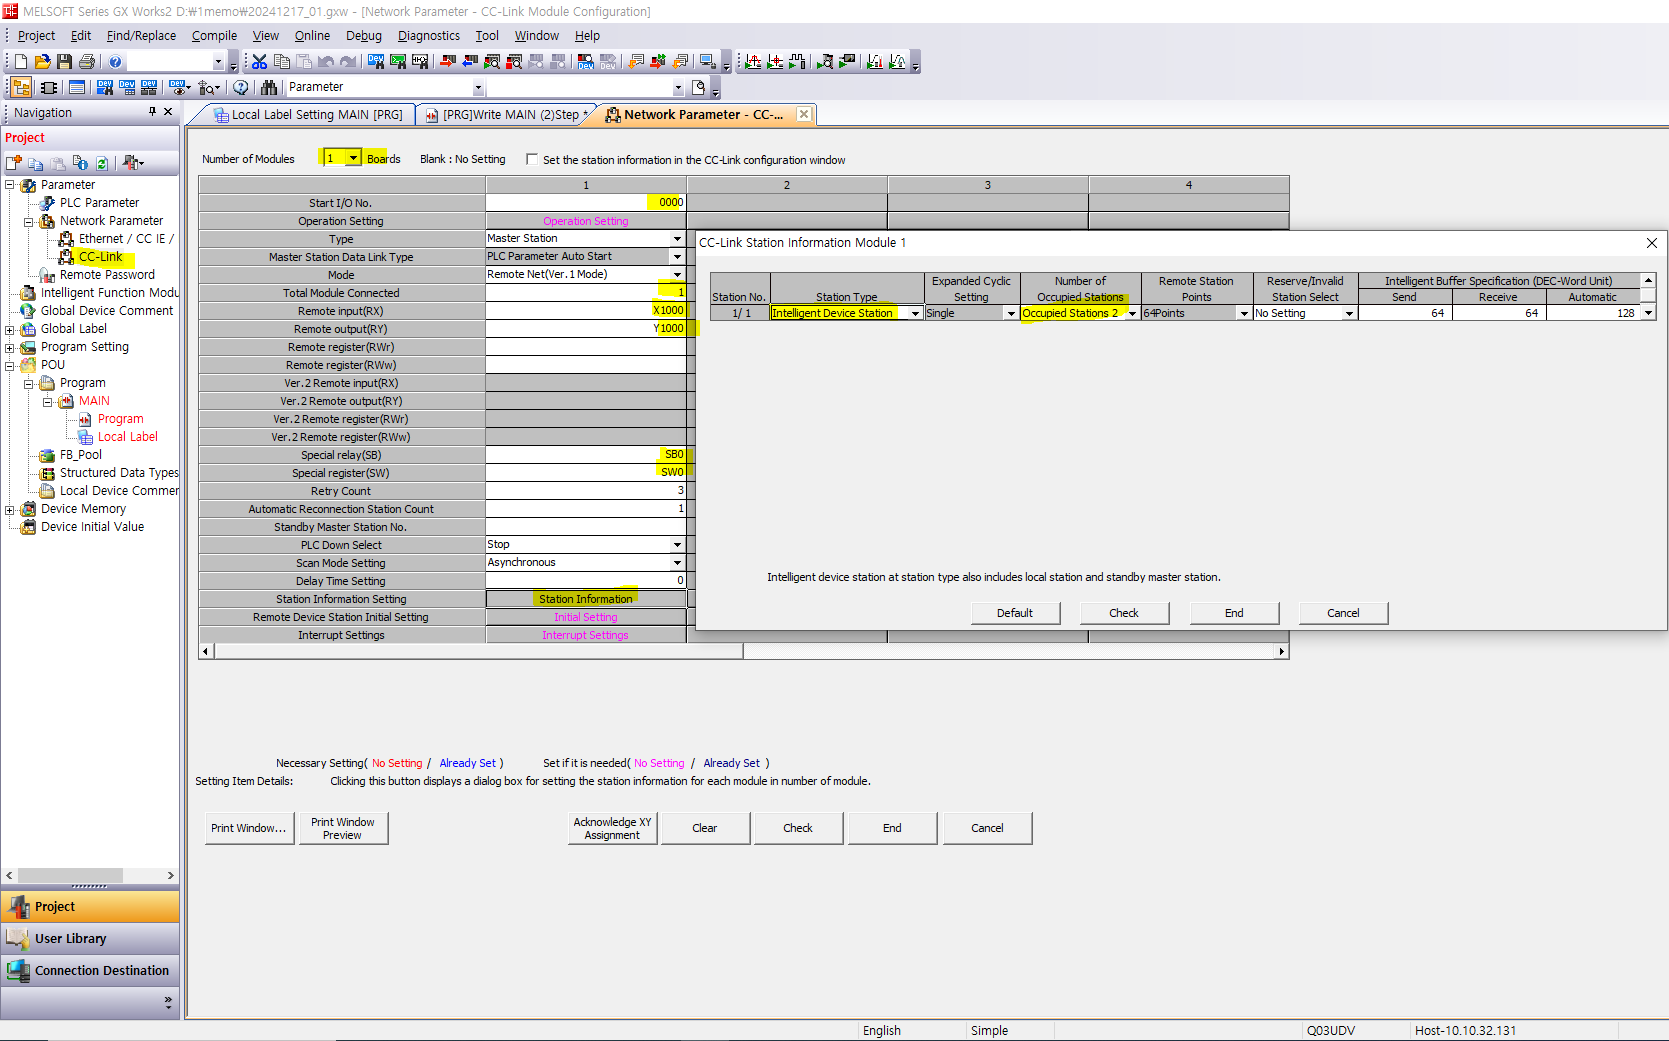Click the Cut scissors icon
The image size is (1669, 1041).
260,62
